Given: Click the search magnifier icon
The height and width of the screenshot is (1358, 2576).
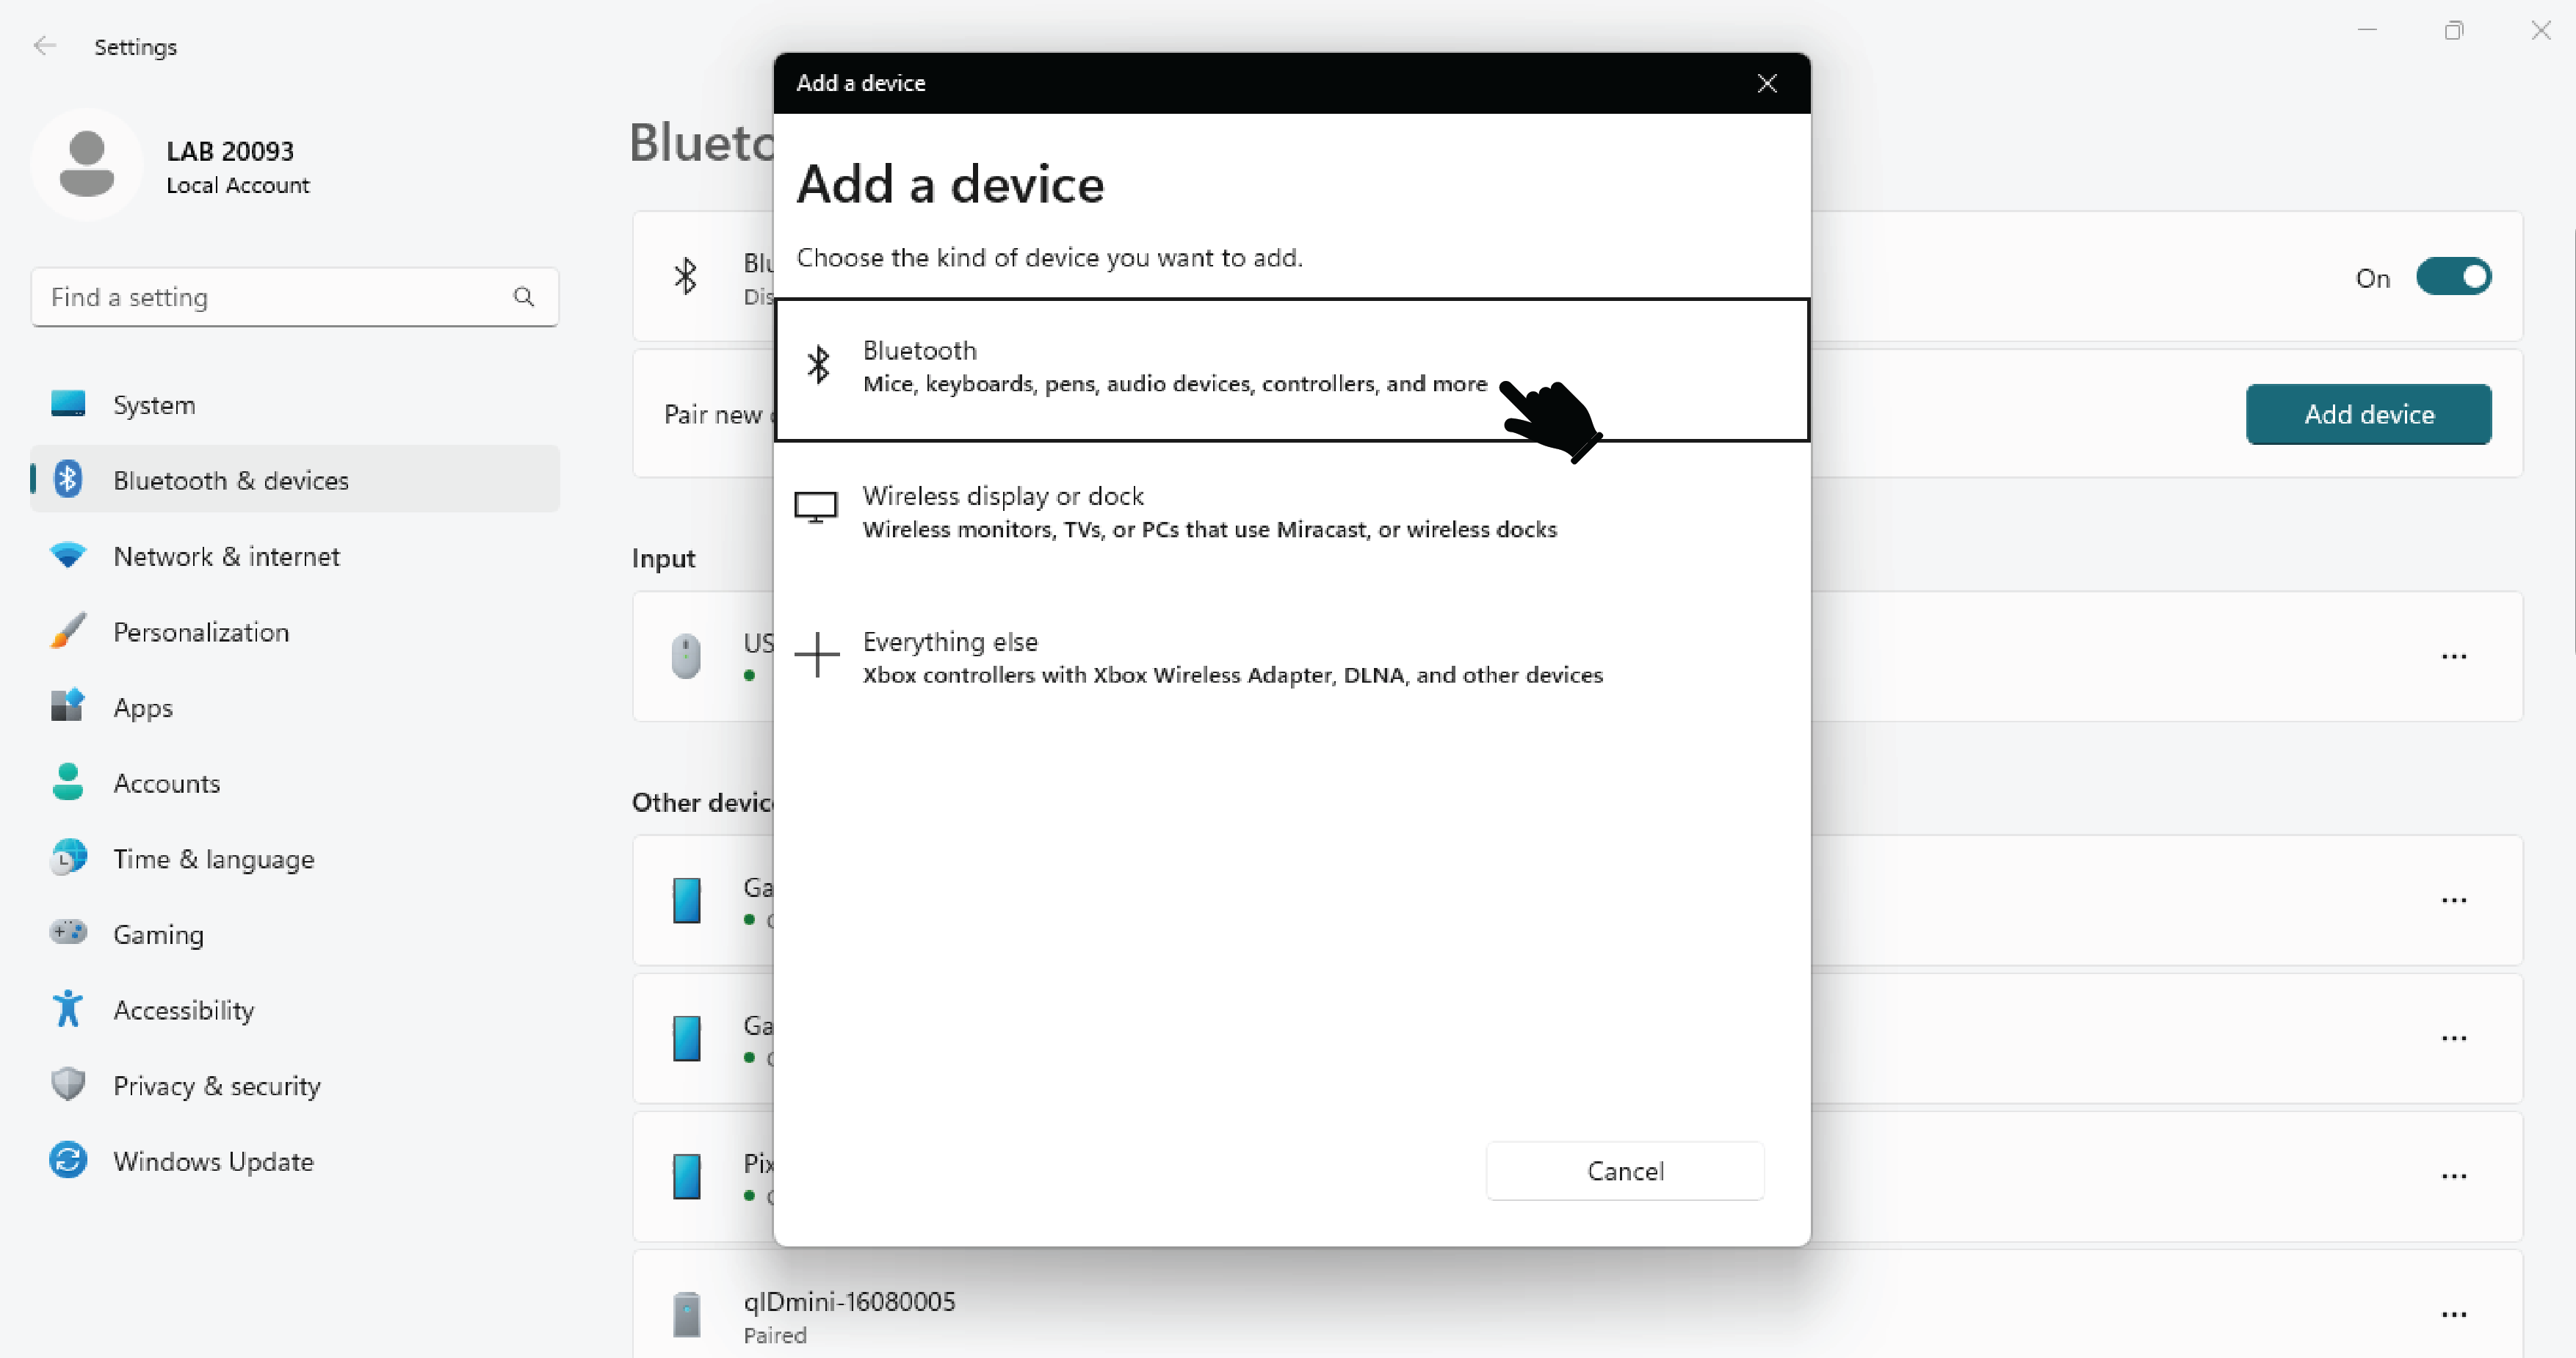Looking at the screenshot, I should tap(523, 297).
